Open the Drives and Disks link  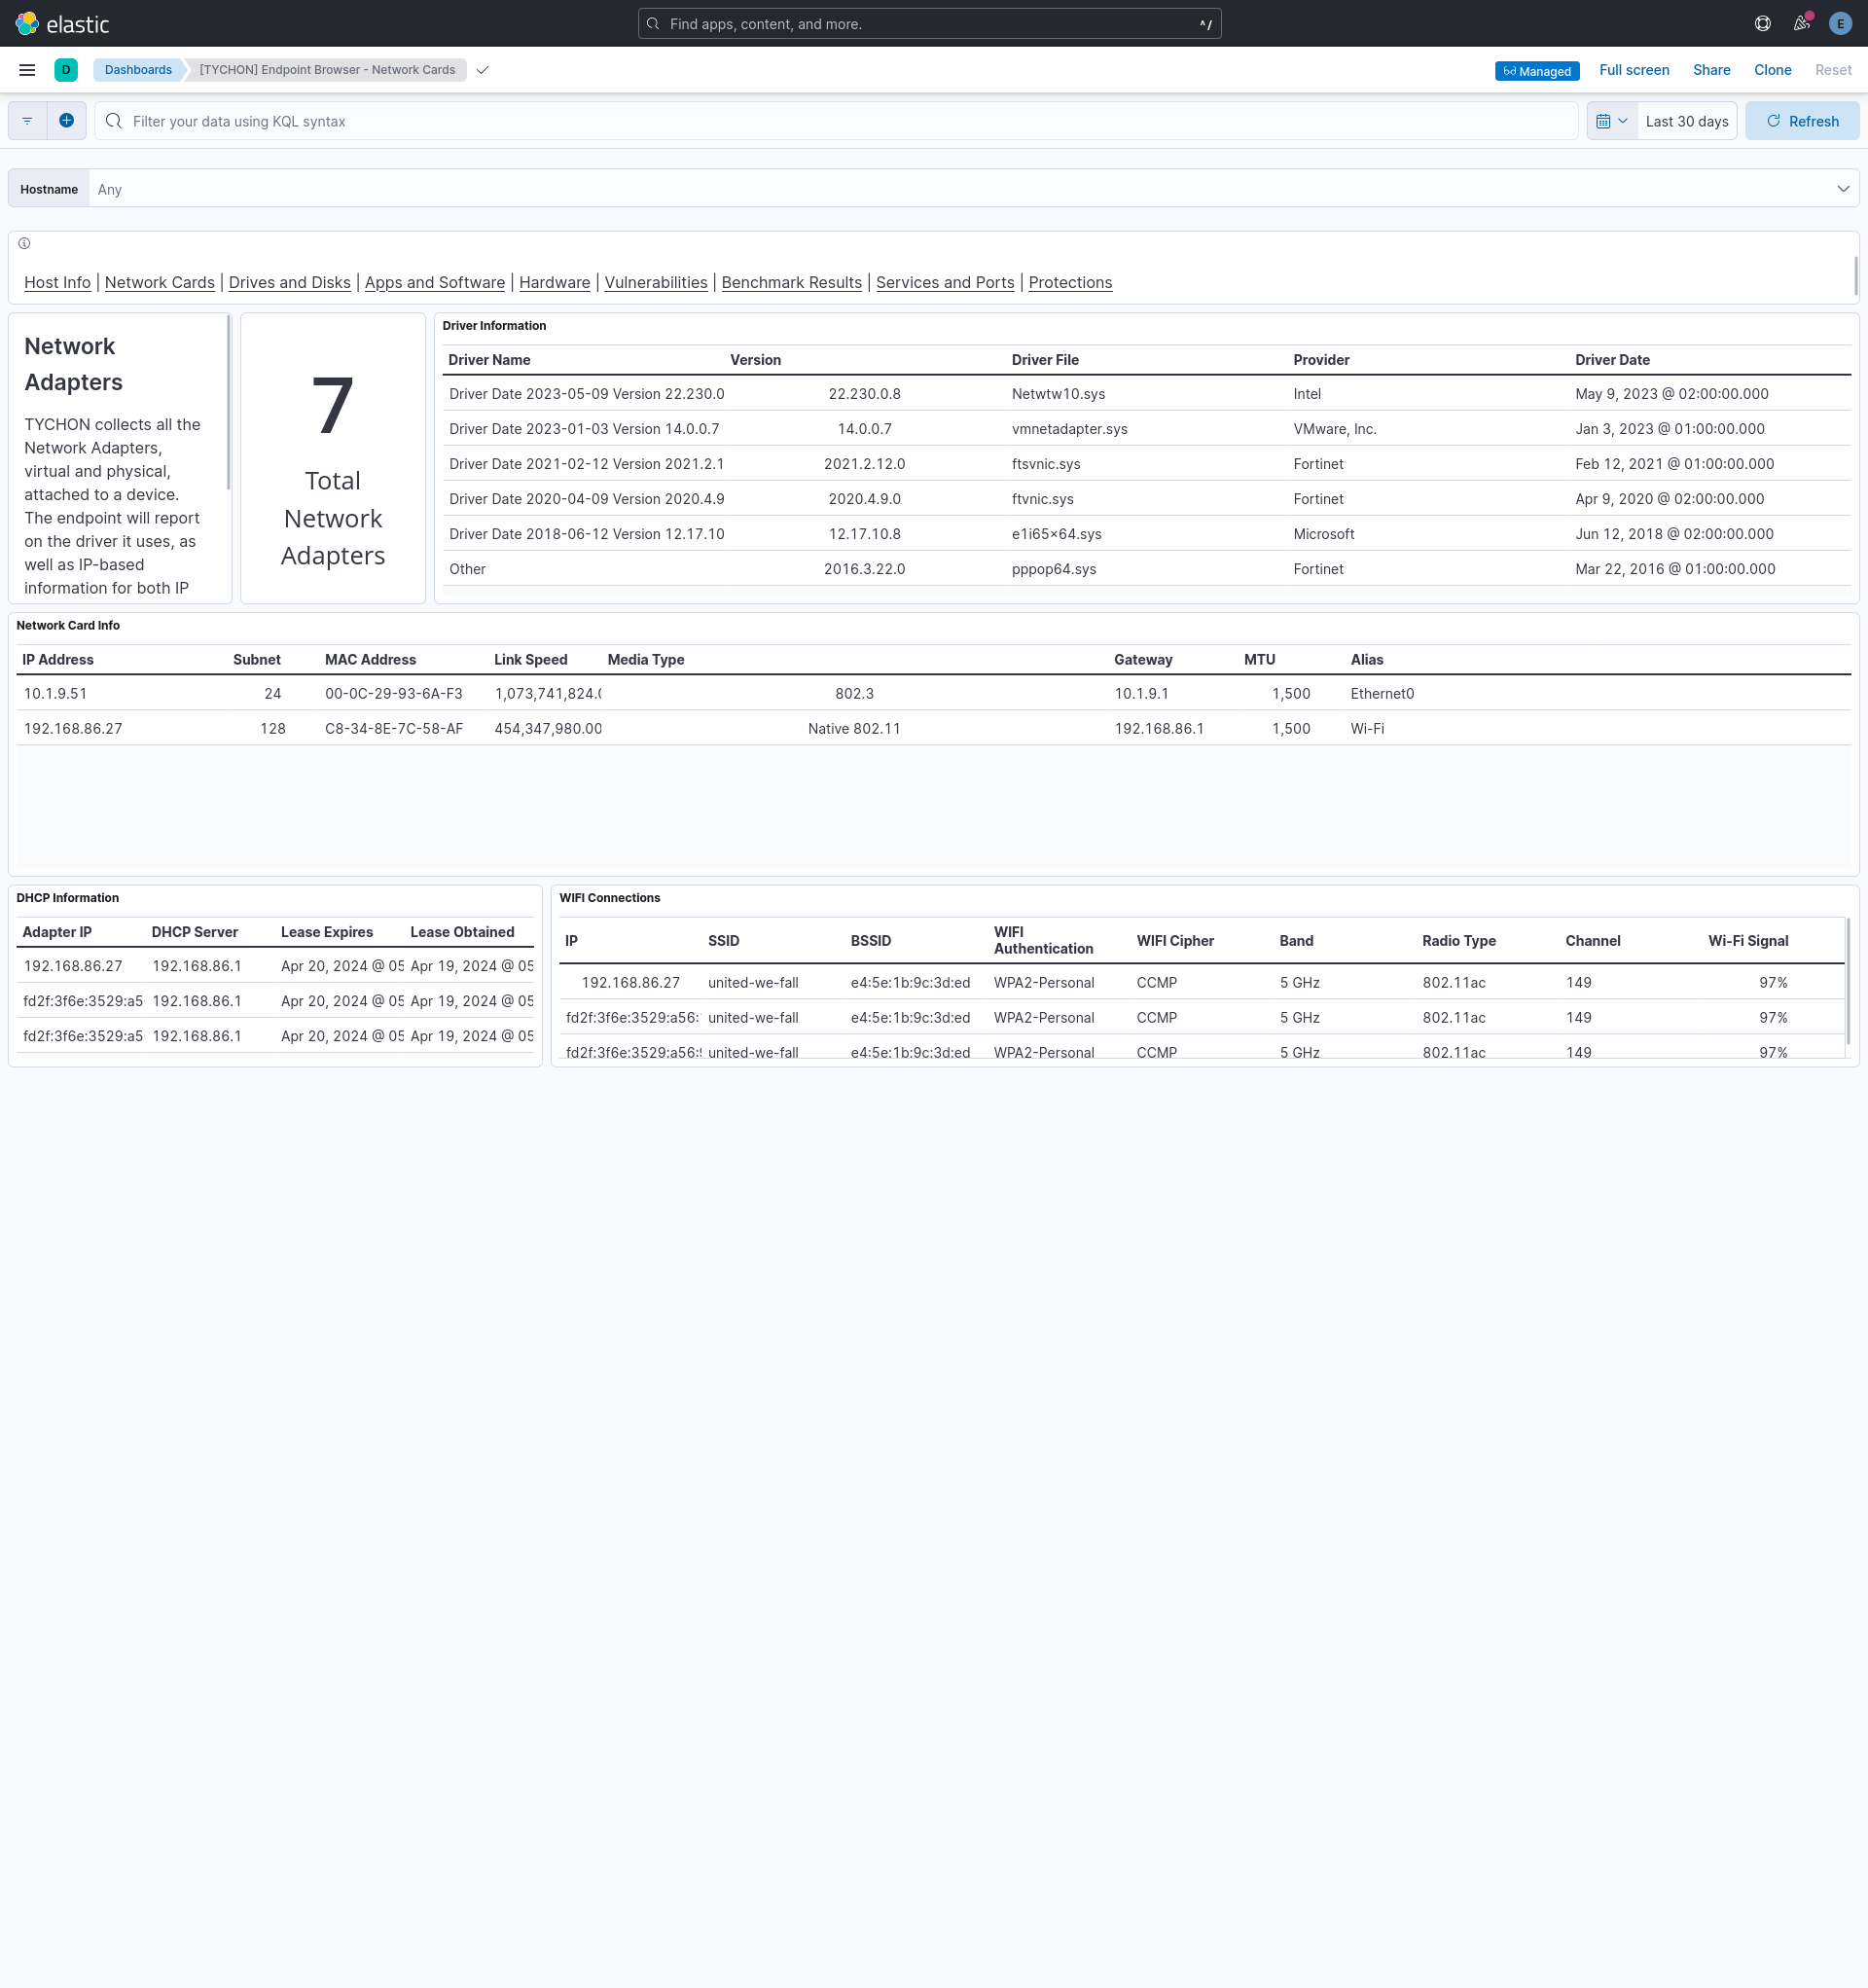[290, 282]
